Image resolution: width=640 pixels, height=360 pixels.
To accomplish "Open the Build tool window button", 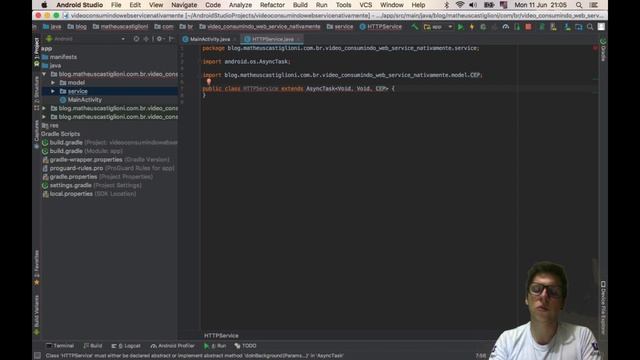I will (93, 346).
